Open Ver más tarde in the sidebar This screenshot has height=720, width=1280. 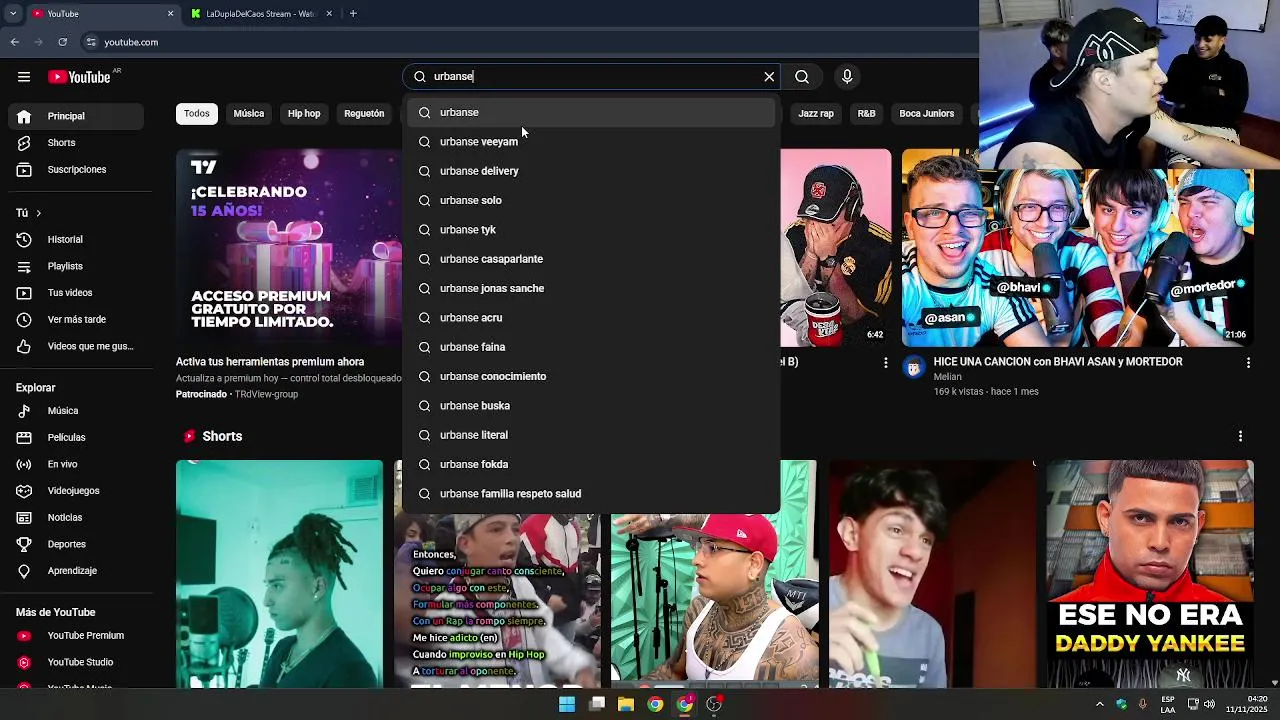(78, 320)
